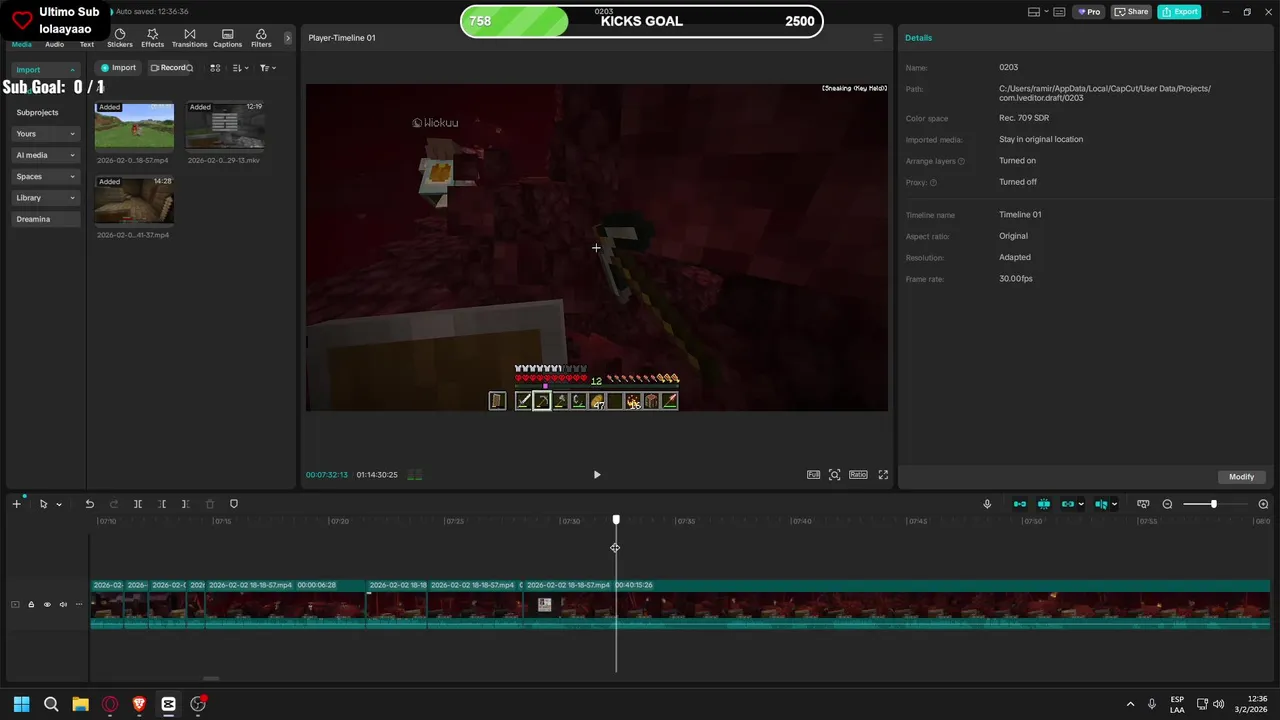Delete left of playhead

[162, 504]
